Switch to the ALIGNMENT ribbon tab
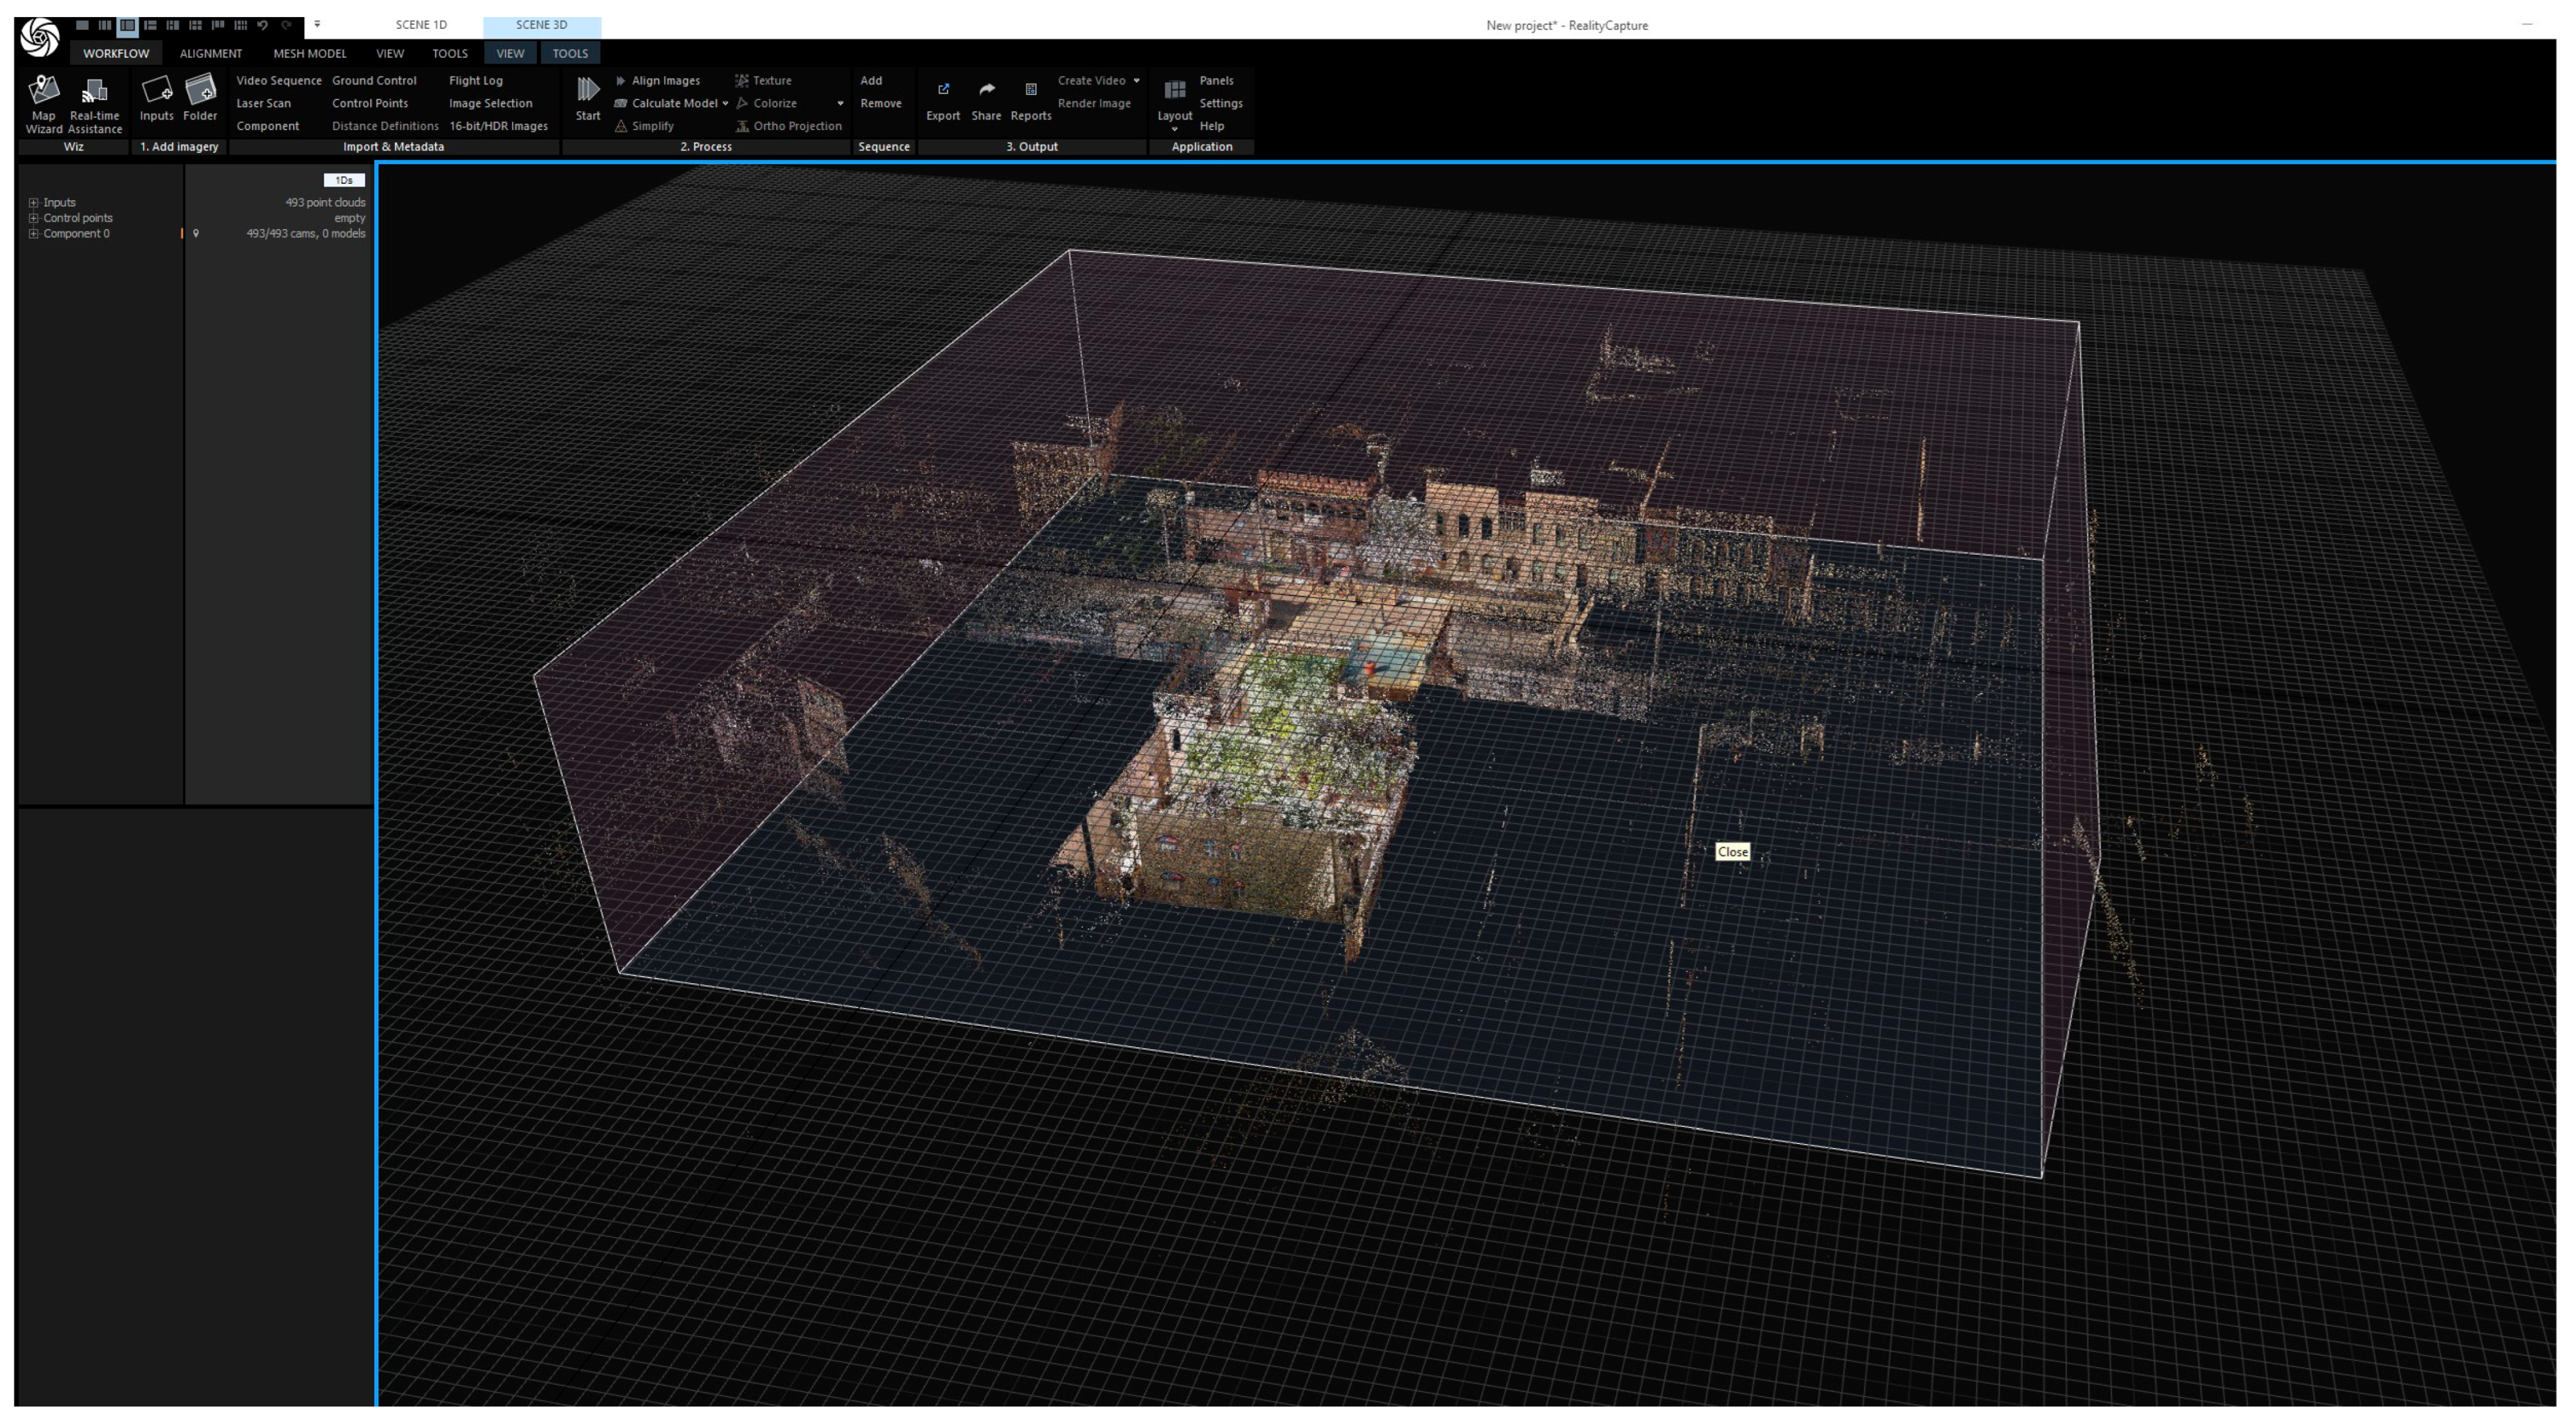 click(x=210, y=53)
